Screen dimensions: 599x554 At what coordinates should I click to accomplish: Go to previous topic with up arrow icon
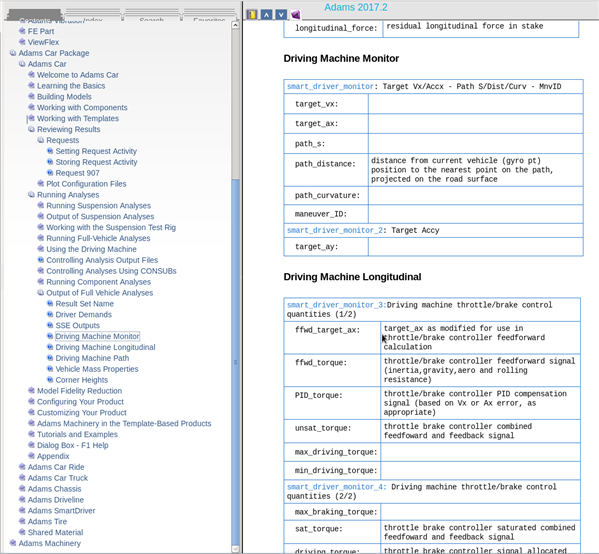[x=267, y=15]
